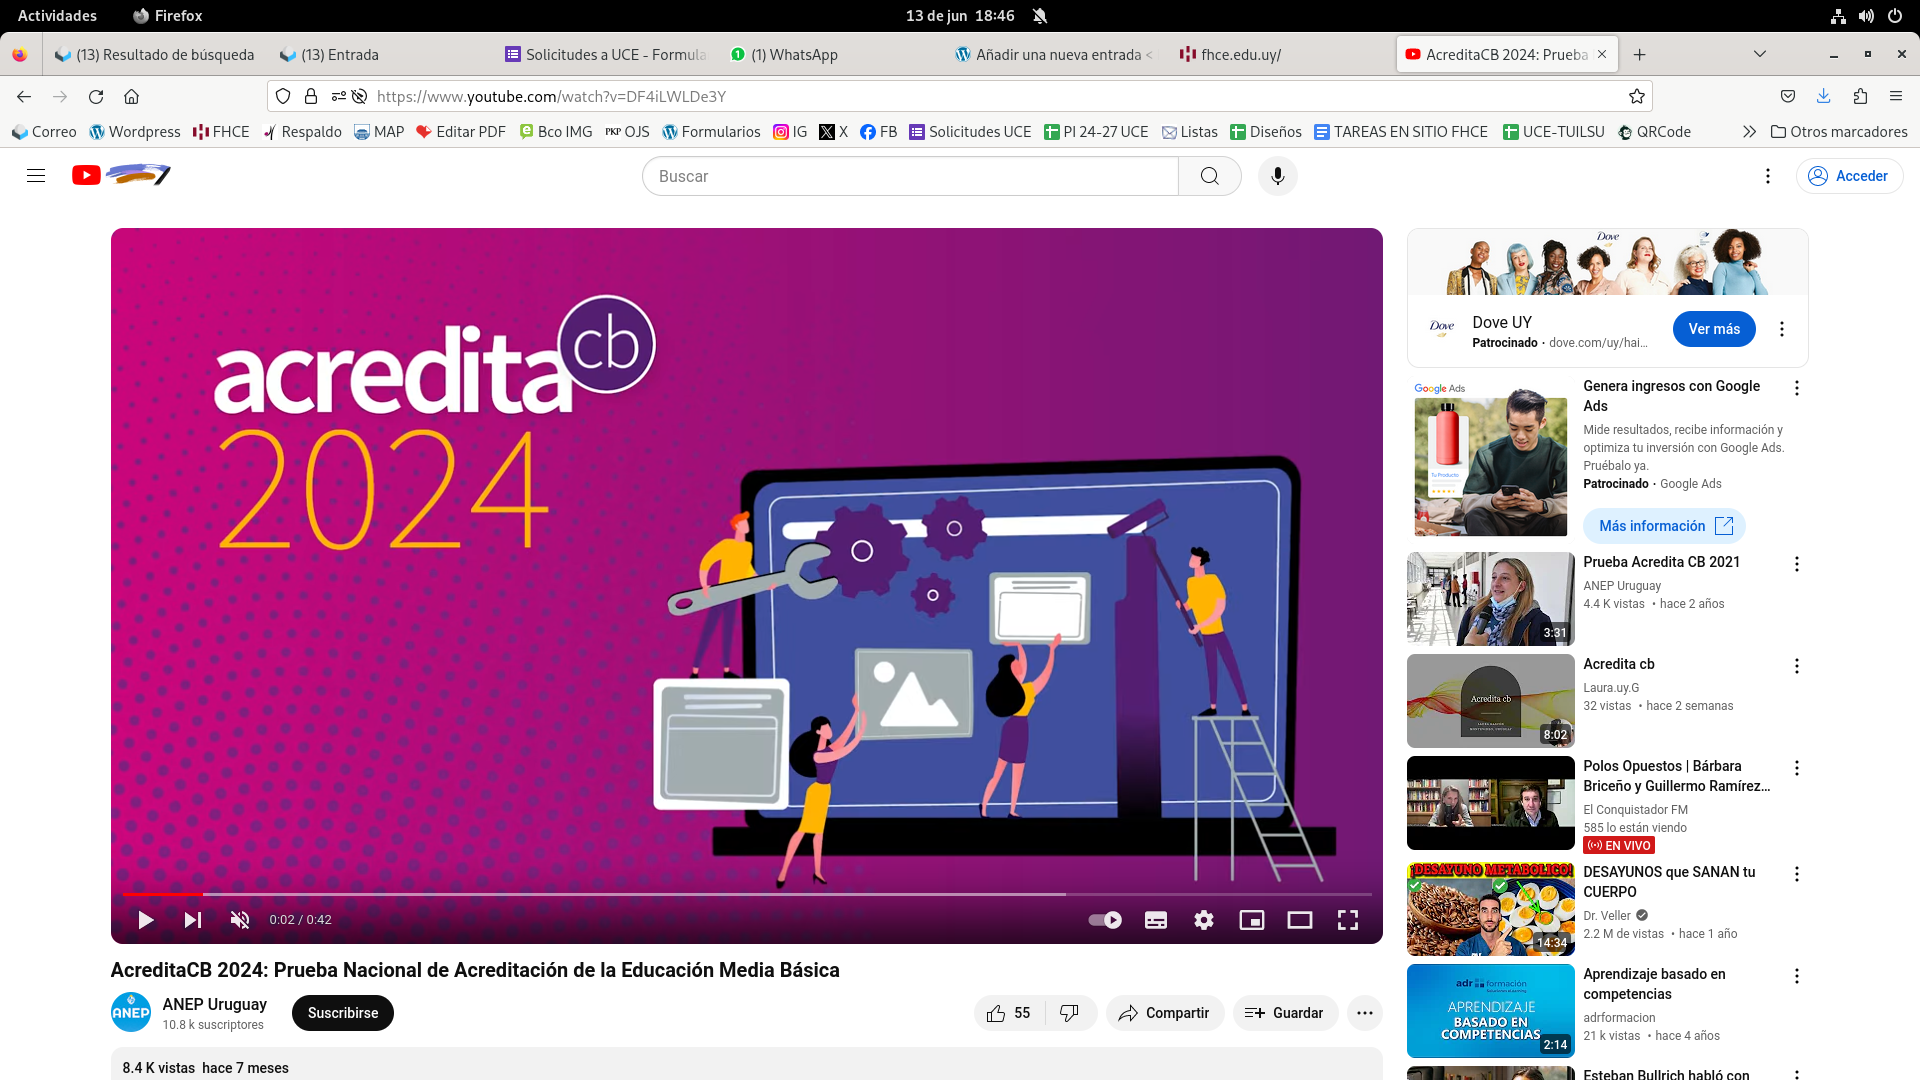Enter fullscreen video mode
Screen dimensions: 1920x1080
[1348, 920]
